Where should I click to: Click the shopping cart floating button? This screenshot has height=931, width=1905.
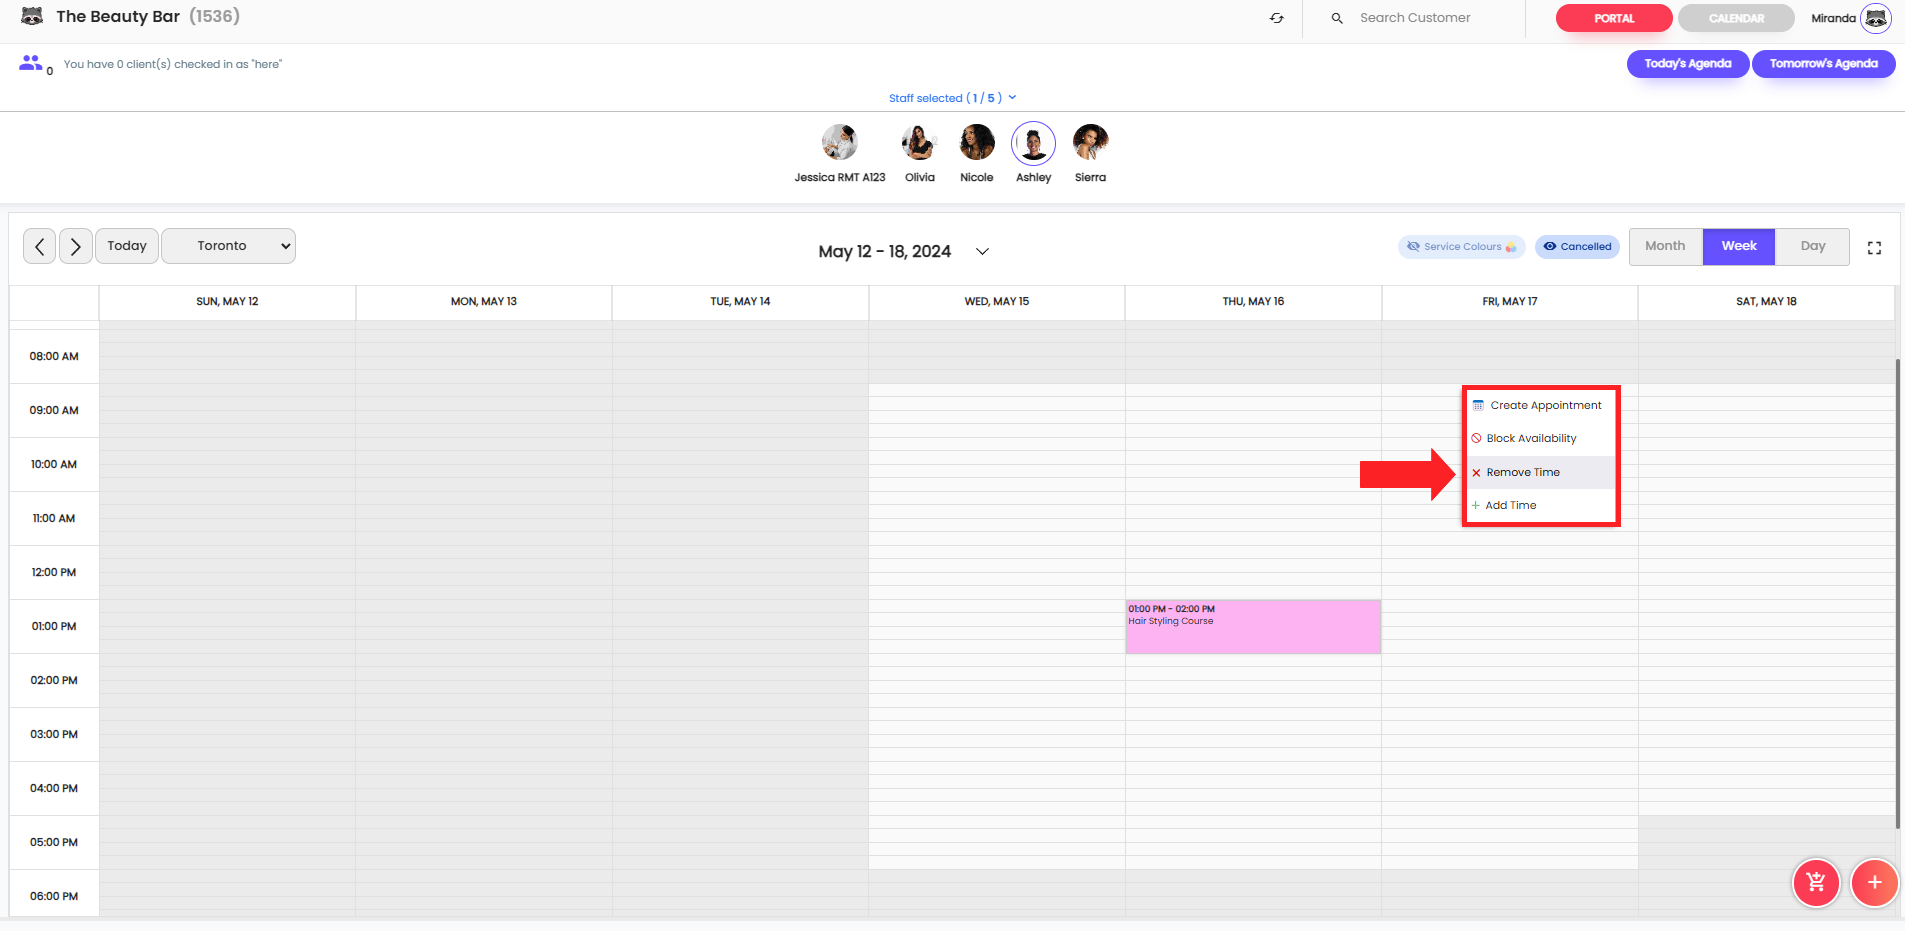coord(1816,883)
